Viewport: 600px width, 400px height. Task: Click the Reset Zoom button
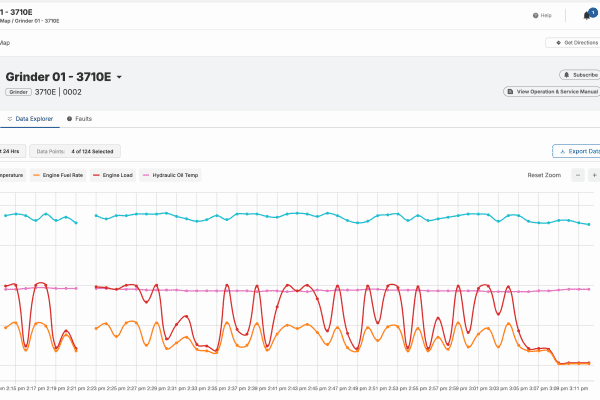click(544, 175)
